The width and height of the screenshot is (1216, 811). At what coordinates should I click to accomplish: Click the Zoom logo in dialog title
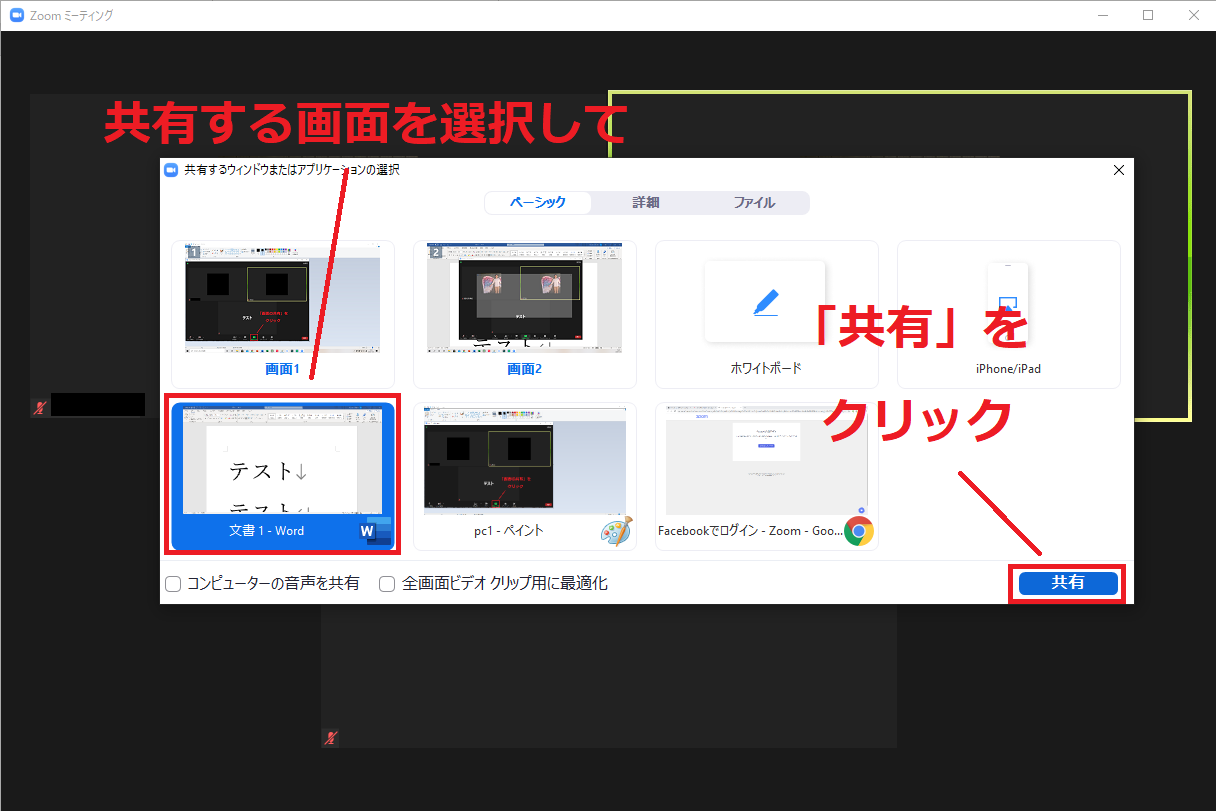tap(171, 170)
